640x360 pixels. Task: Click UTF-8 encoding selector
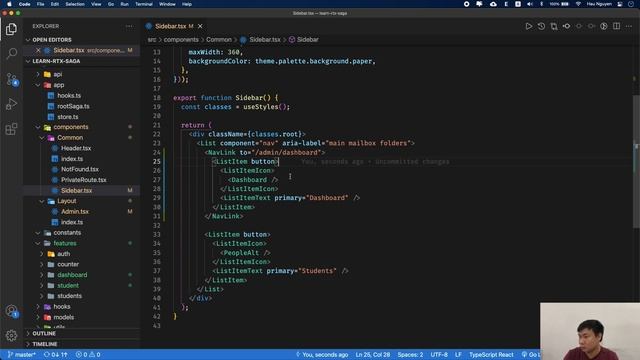coord(439,355)
